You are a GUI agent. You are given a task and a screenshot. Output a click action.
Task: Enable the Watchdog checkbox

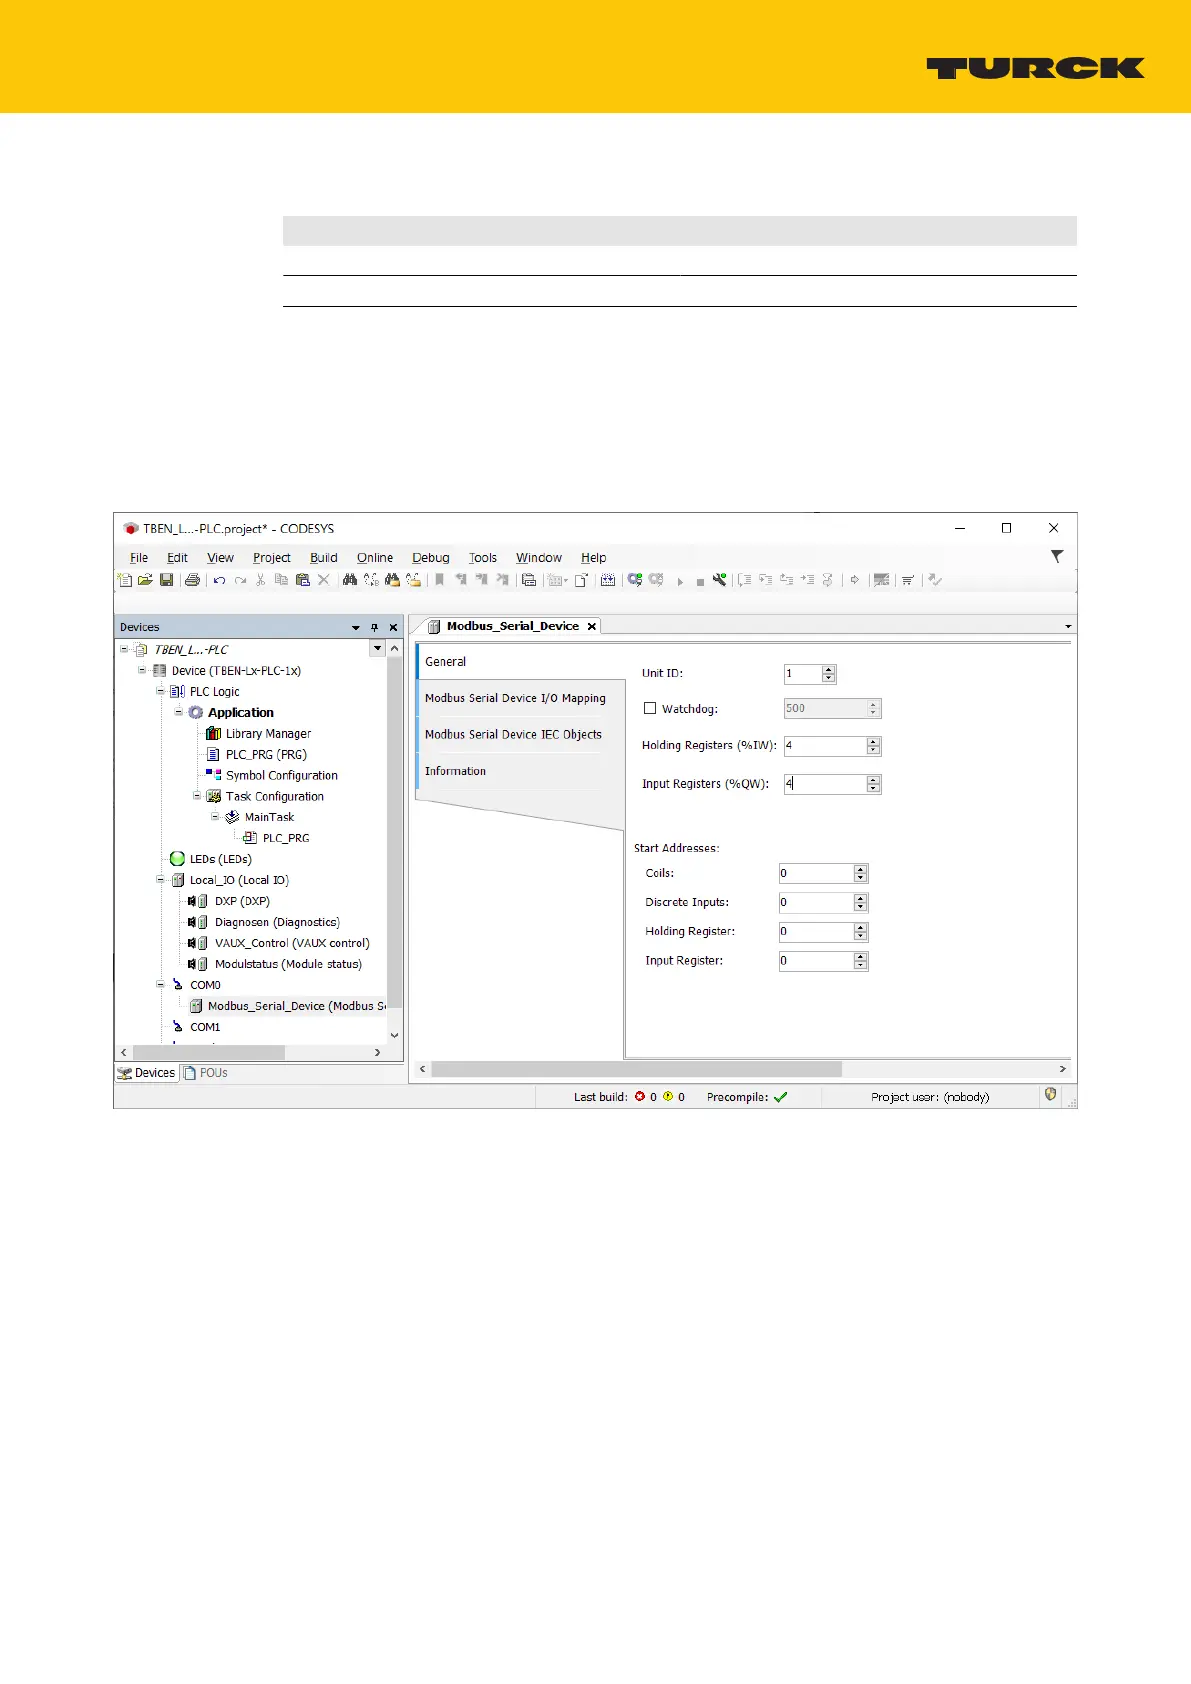pos(650,708)
